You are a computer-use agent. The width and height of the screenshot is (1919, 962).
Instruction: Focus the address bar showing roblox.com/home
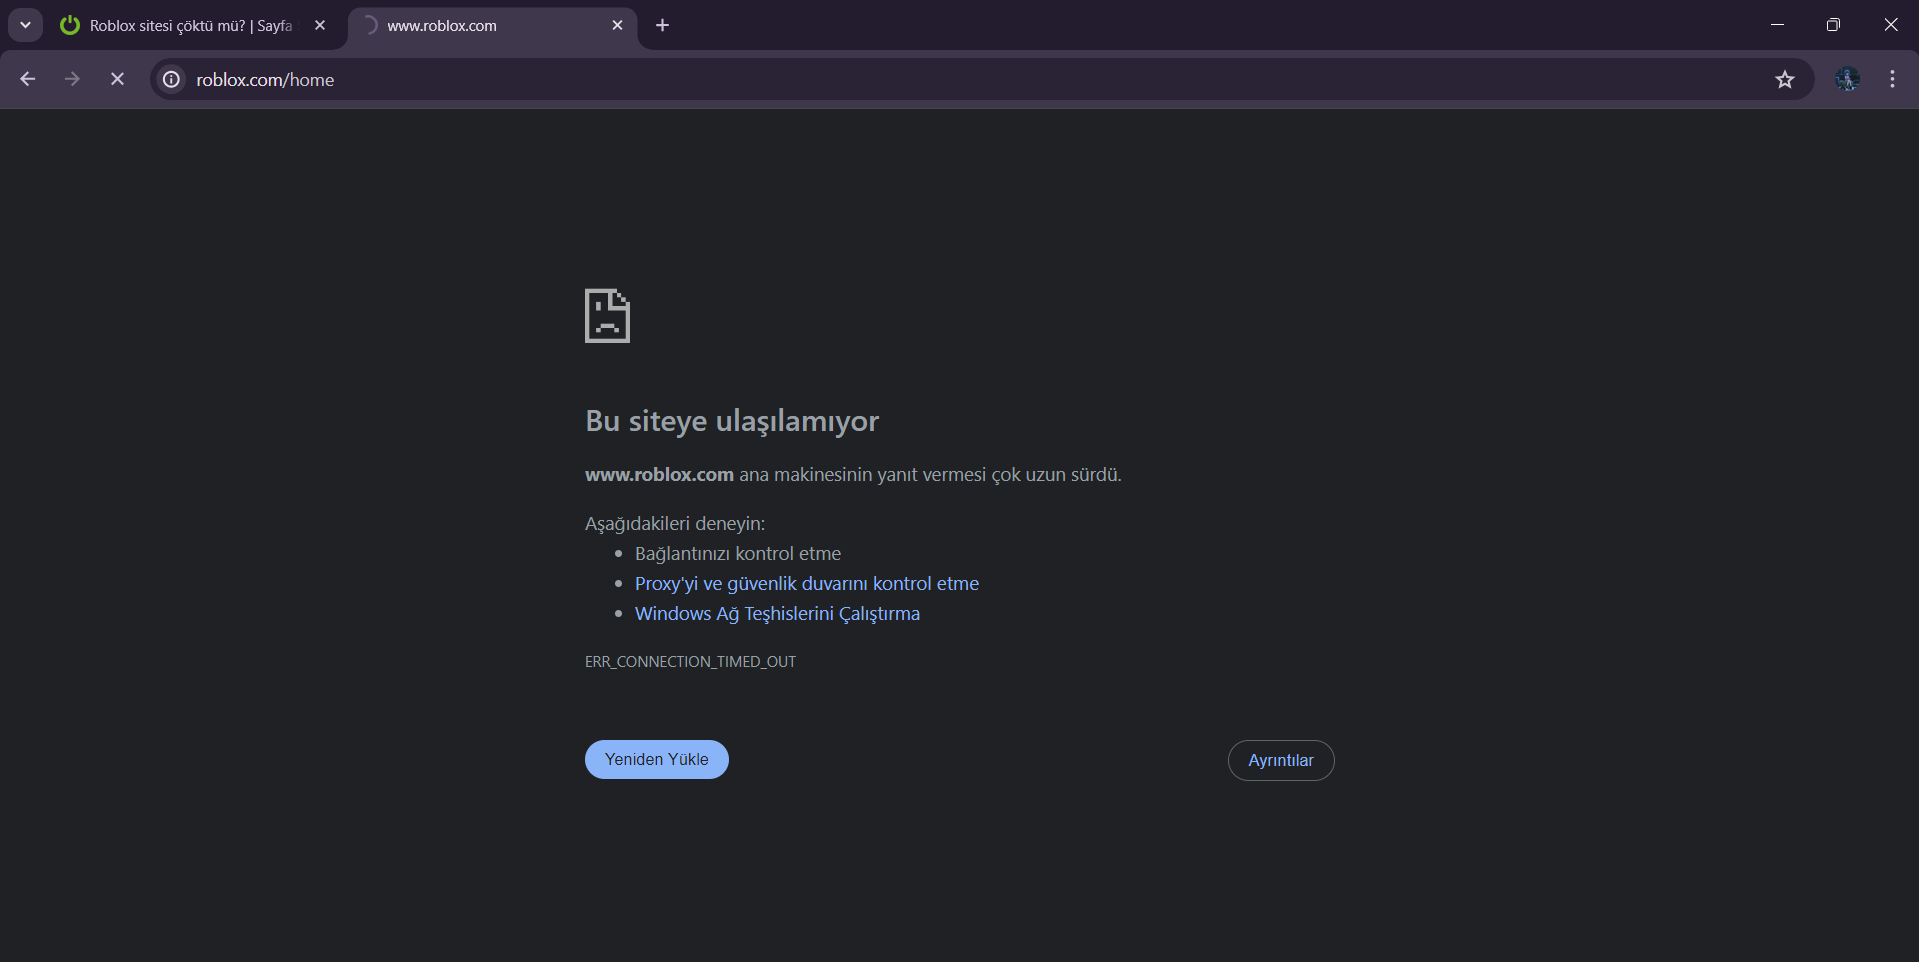(x=980, y=79)
